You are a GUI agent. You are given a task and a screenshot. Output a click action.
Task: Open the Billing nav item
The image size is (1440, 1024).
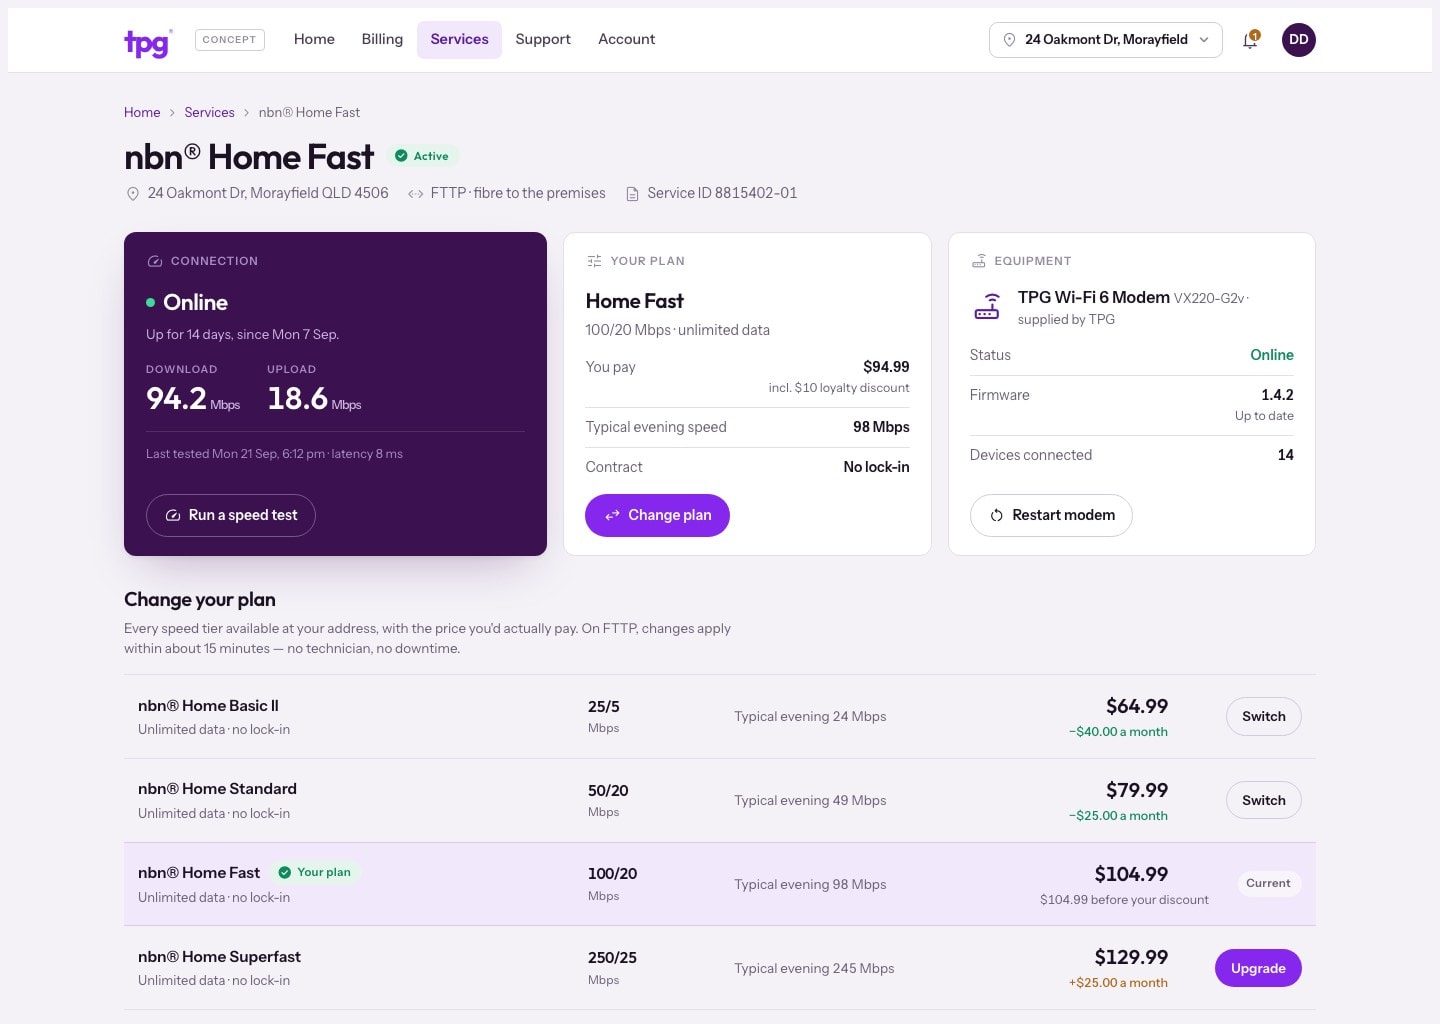[382, 39]
